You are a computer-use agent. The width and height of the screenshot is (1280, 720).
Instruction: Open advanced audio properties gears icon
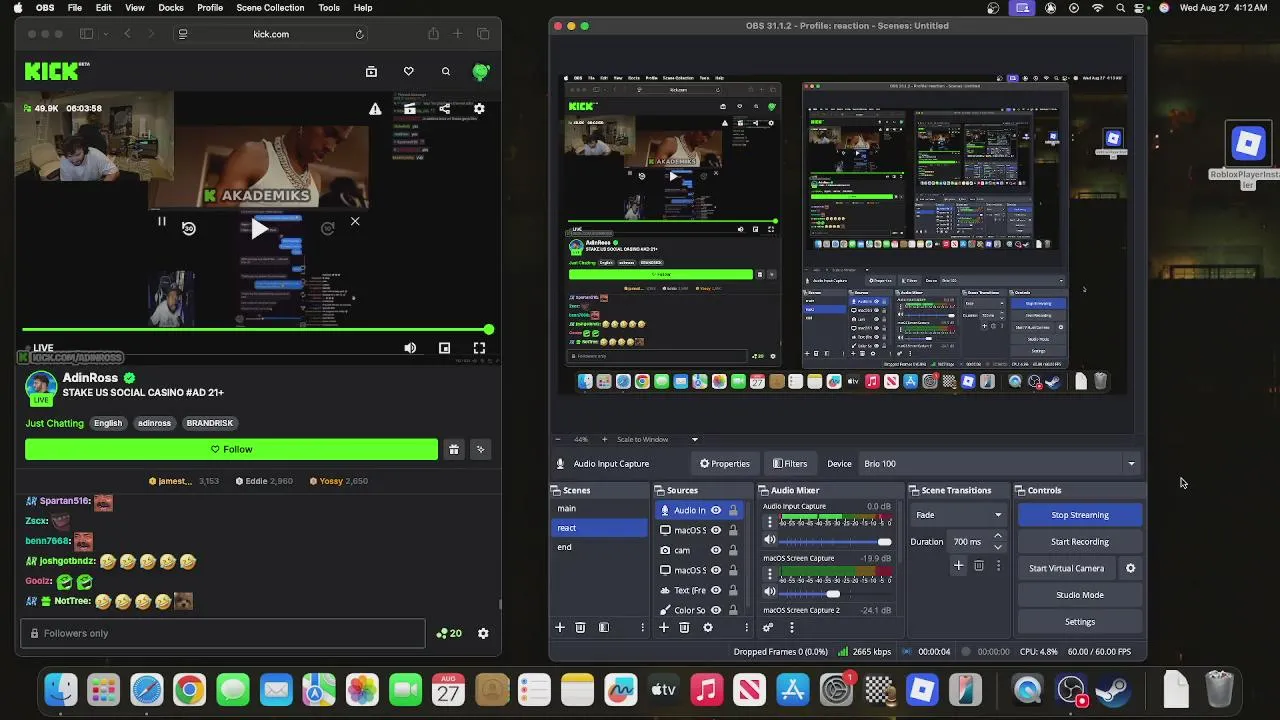pos(768,627)
